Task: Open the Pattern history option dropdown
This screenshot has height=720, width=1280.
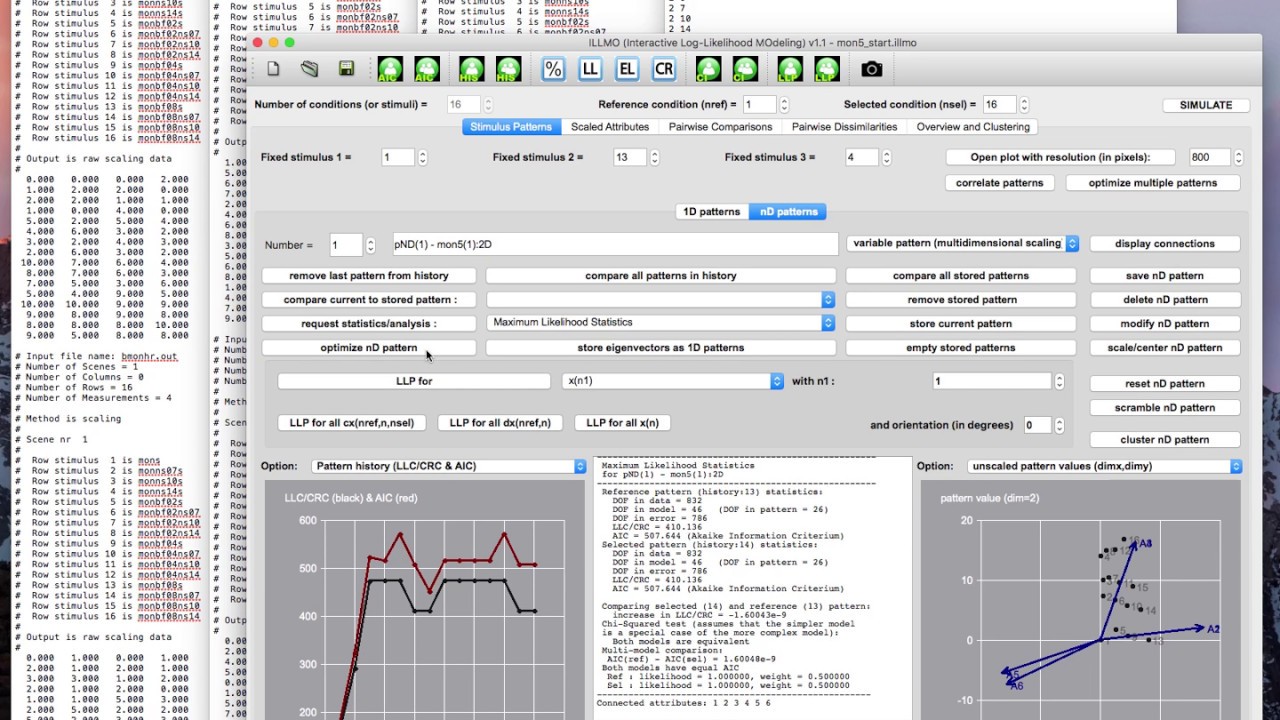Action: (x=449, y=466)
